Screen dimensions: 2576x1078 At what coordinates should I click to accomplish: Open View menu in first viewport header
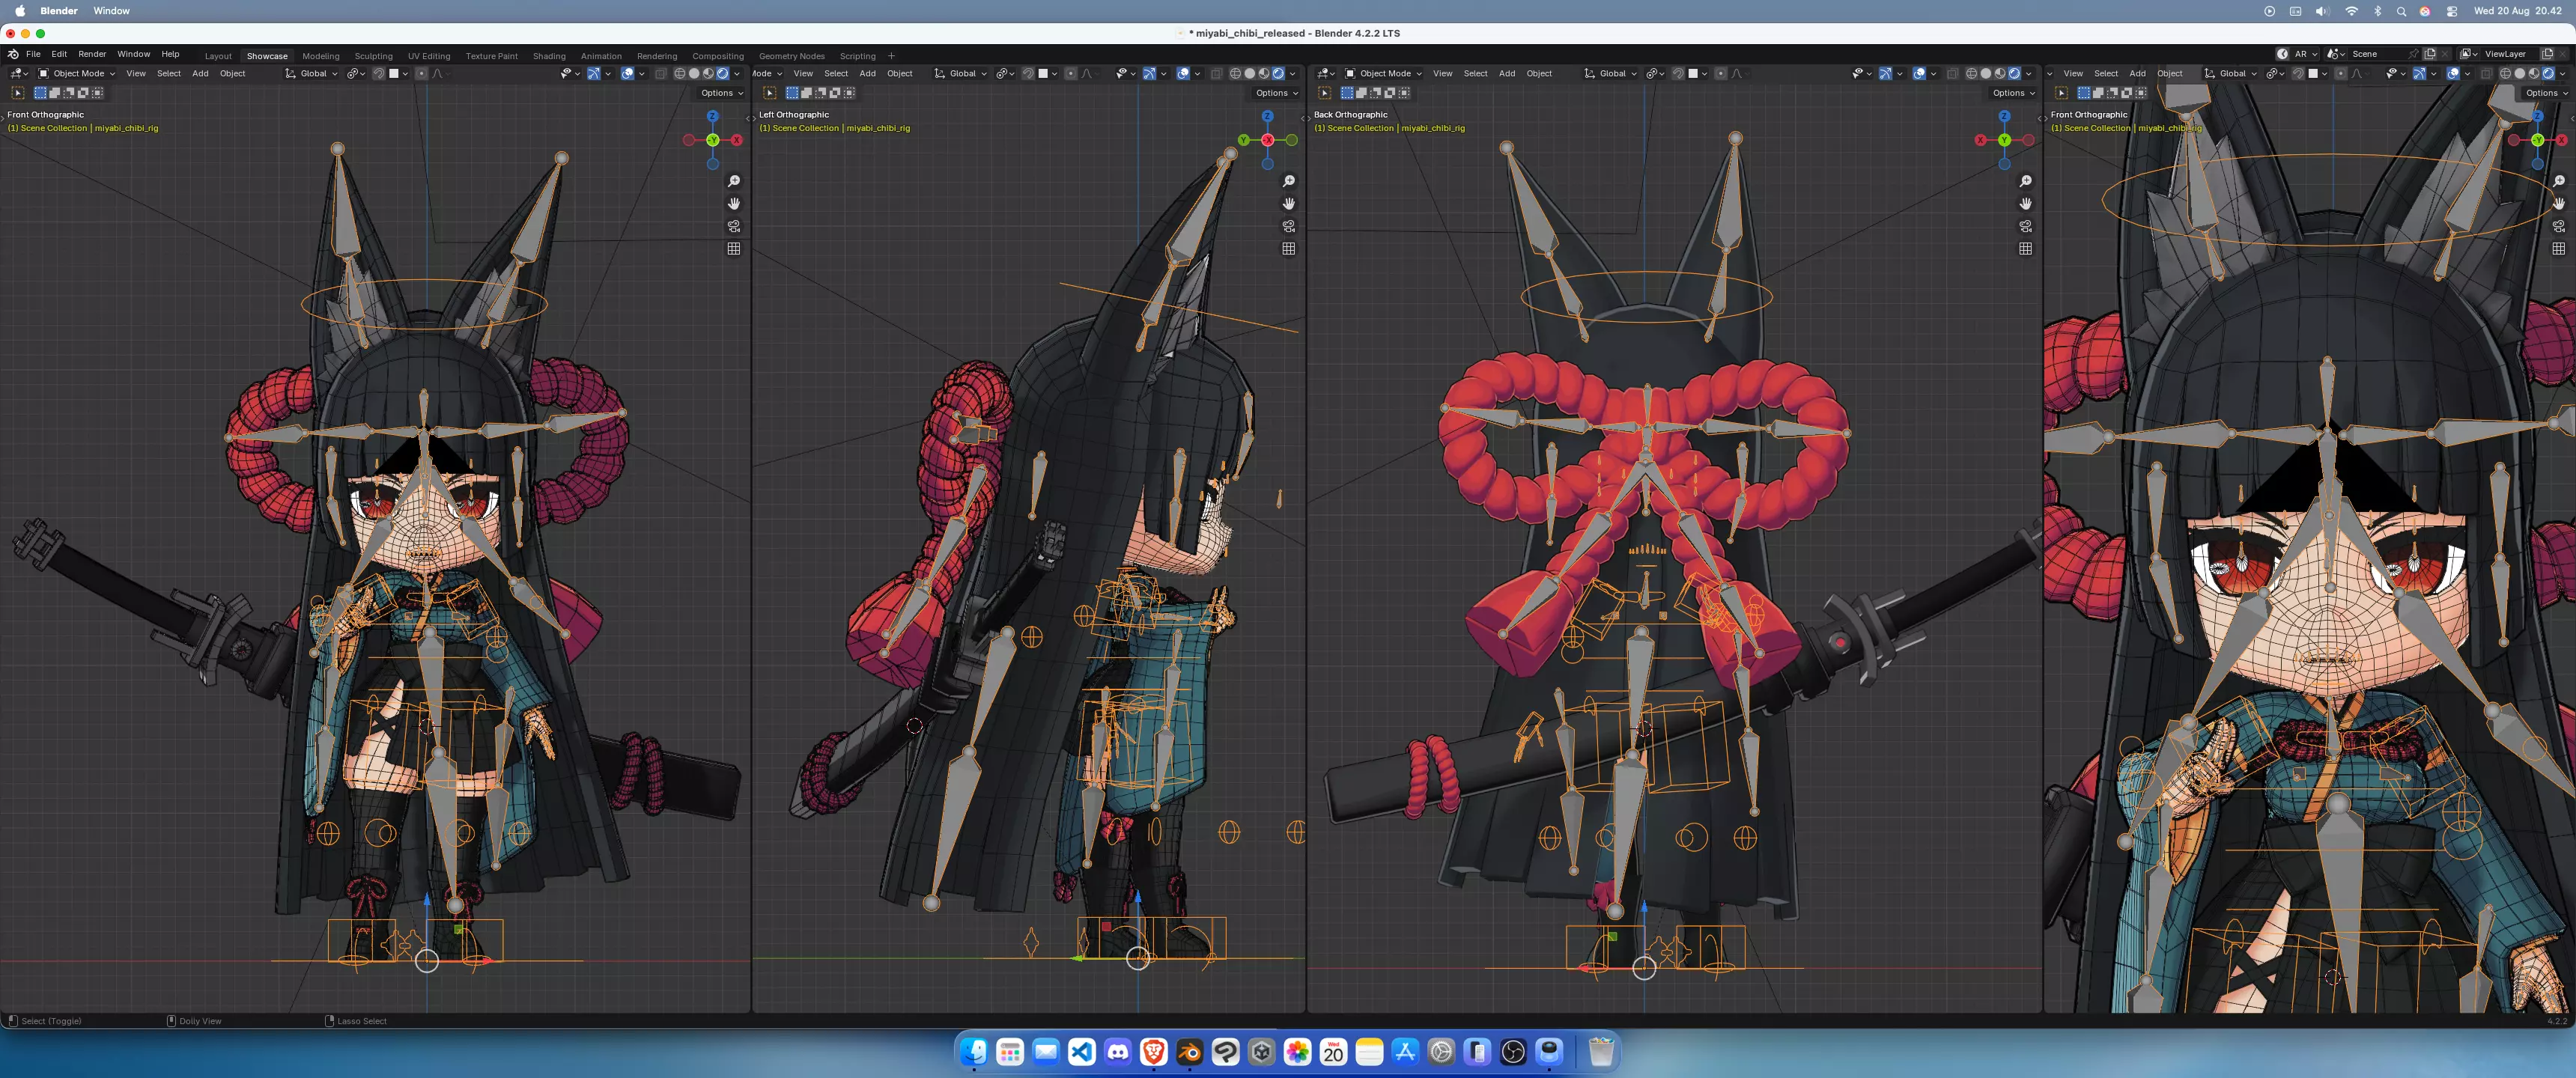coord(136,73)
